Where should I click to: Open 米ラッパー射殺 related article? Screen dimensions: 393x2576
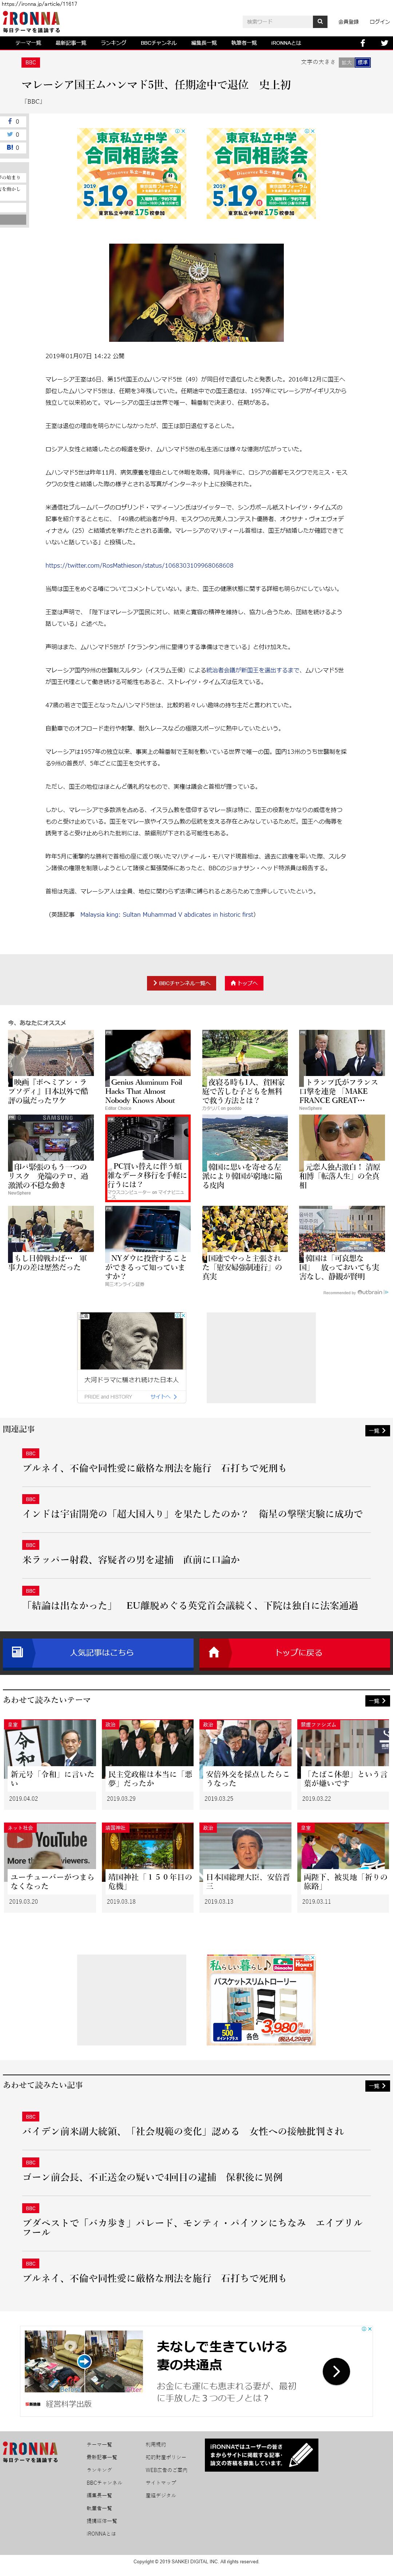131,1560
